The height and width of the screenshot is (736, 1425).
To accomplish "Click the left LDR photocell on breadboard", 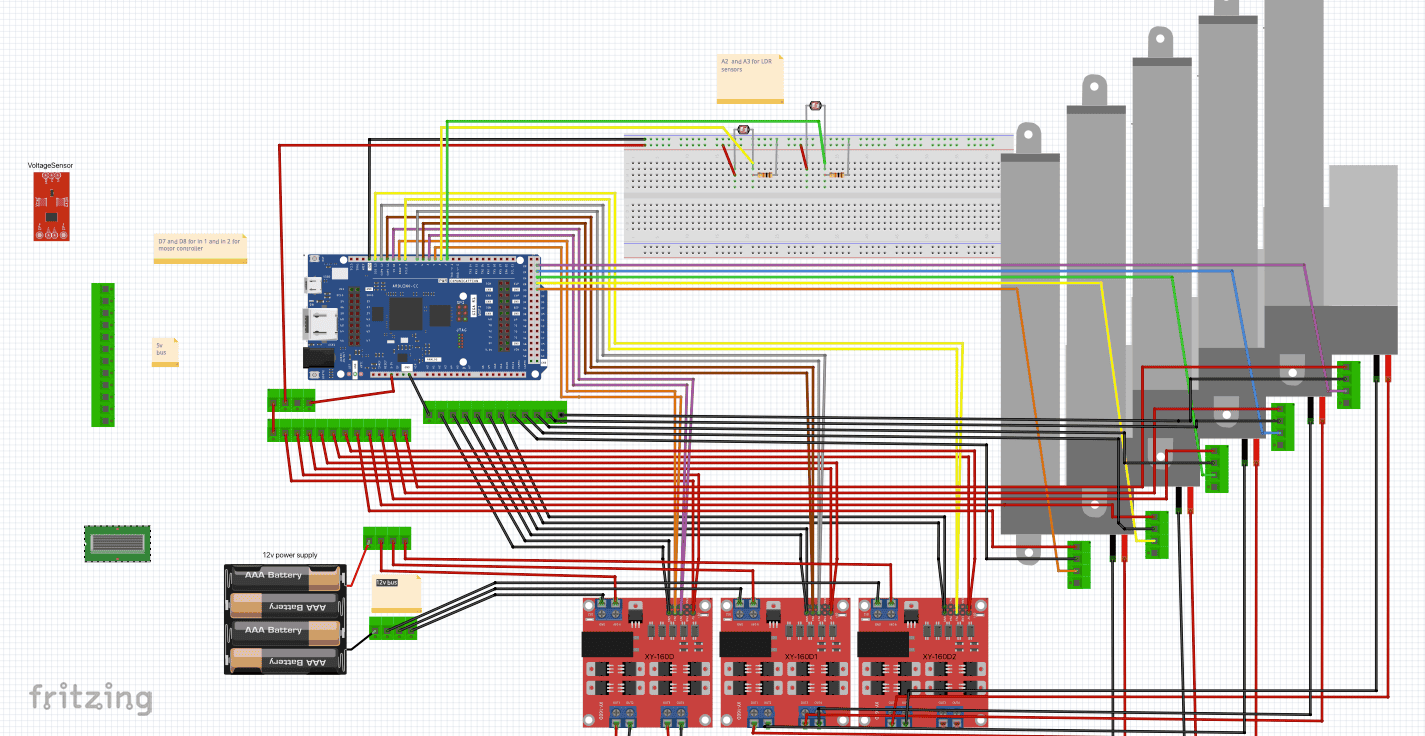I will (x=743, y=129).
